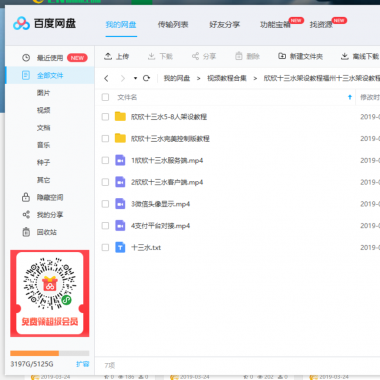Click folder icon of 欣欣十三水5-8人架设教程

click(x=120, y=116)
